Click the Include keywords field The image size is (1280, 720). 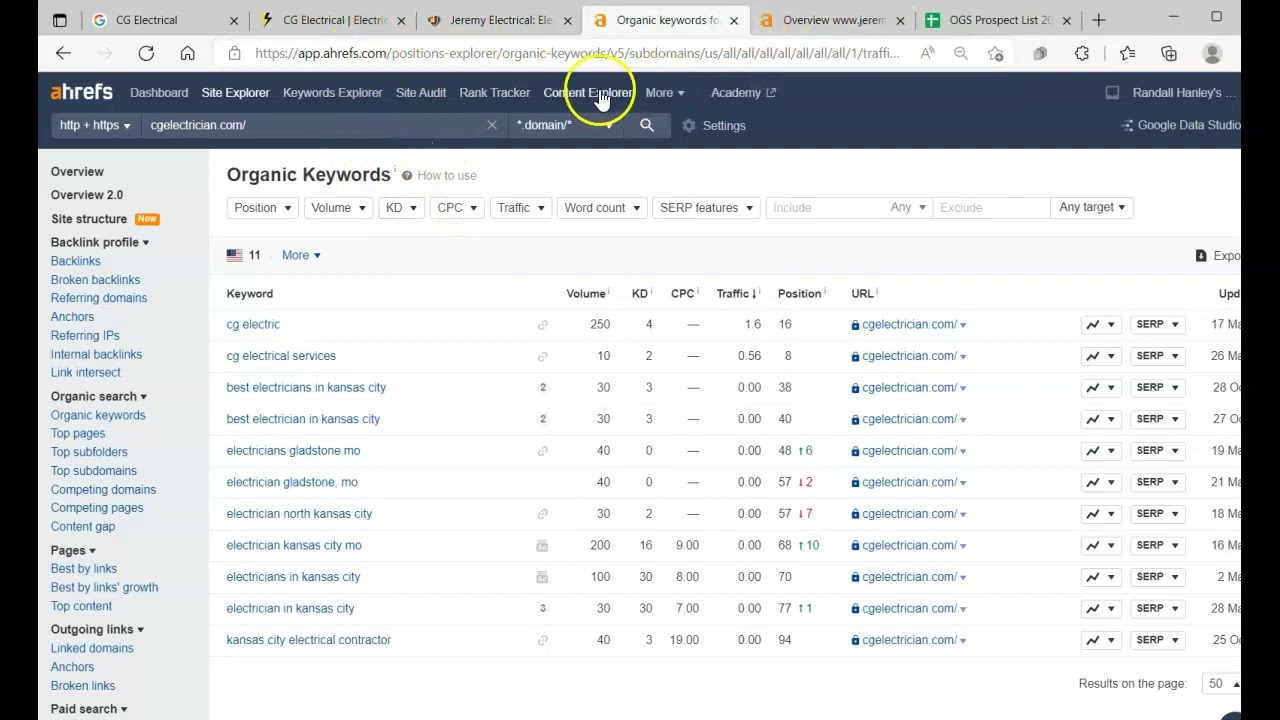click(826, 207)
